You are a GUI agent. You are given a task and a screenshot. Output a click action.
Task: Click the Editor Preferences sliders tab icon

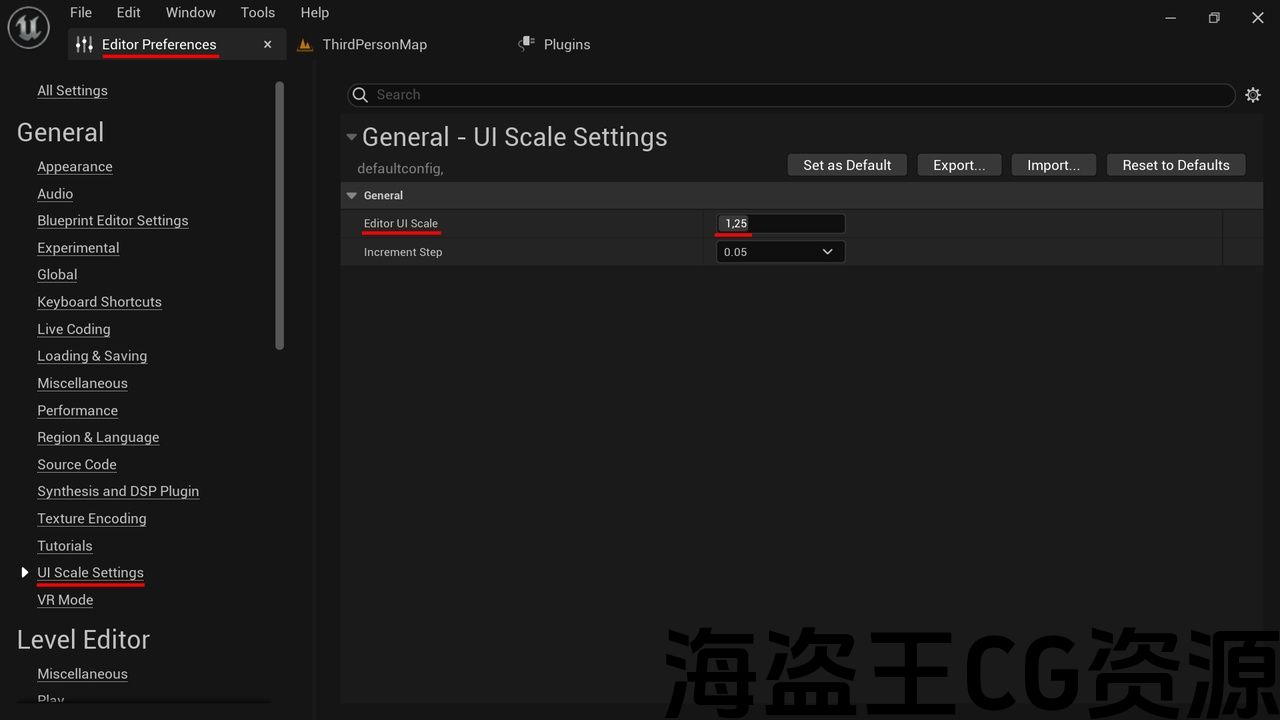pos(84,45)
